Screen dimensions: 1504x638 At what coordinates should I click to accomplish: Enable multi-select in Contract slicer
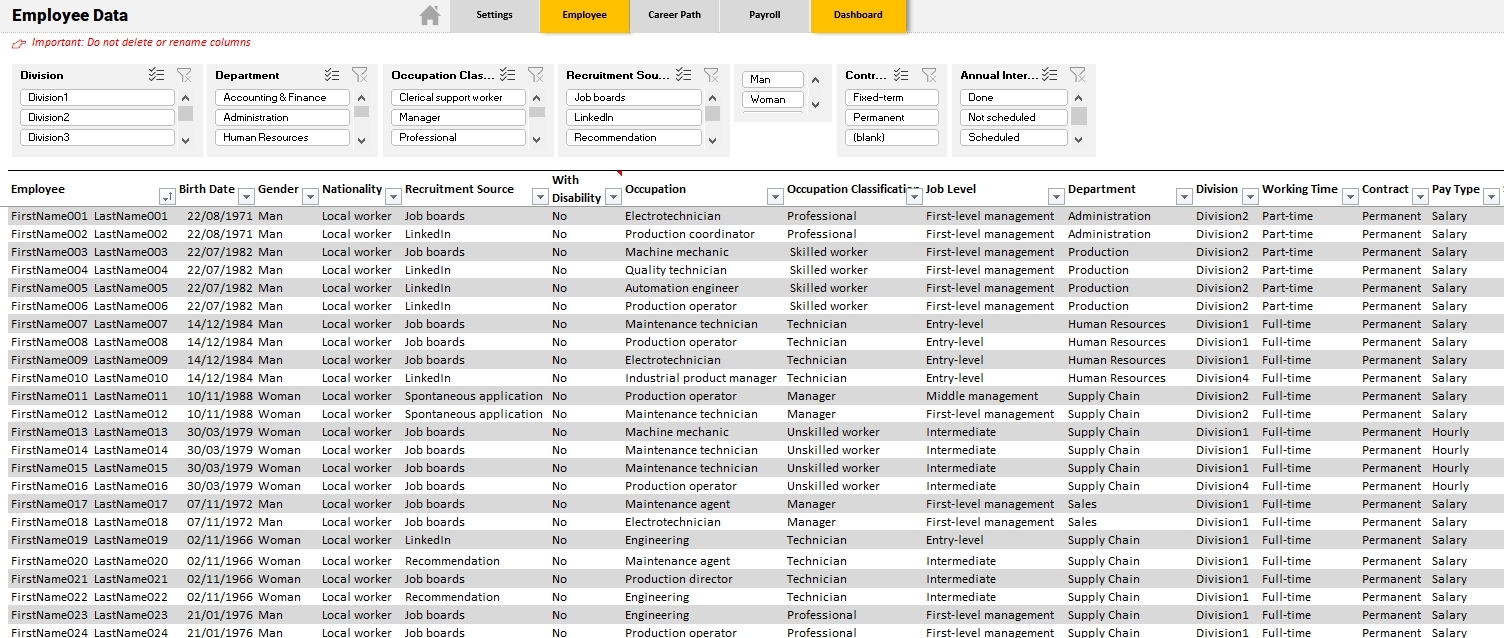click(x=901, y=75)
